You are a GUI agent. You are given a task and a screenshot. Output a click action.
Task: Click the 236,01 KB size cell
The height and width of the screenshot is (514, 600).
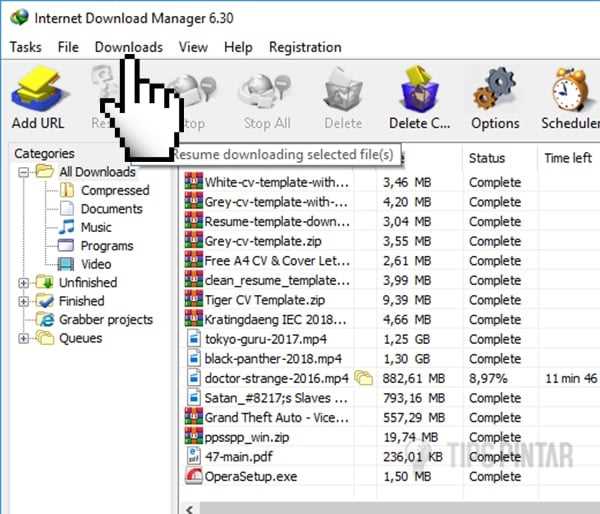point(413,457)
